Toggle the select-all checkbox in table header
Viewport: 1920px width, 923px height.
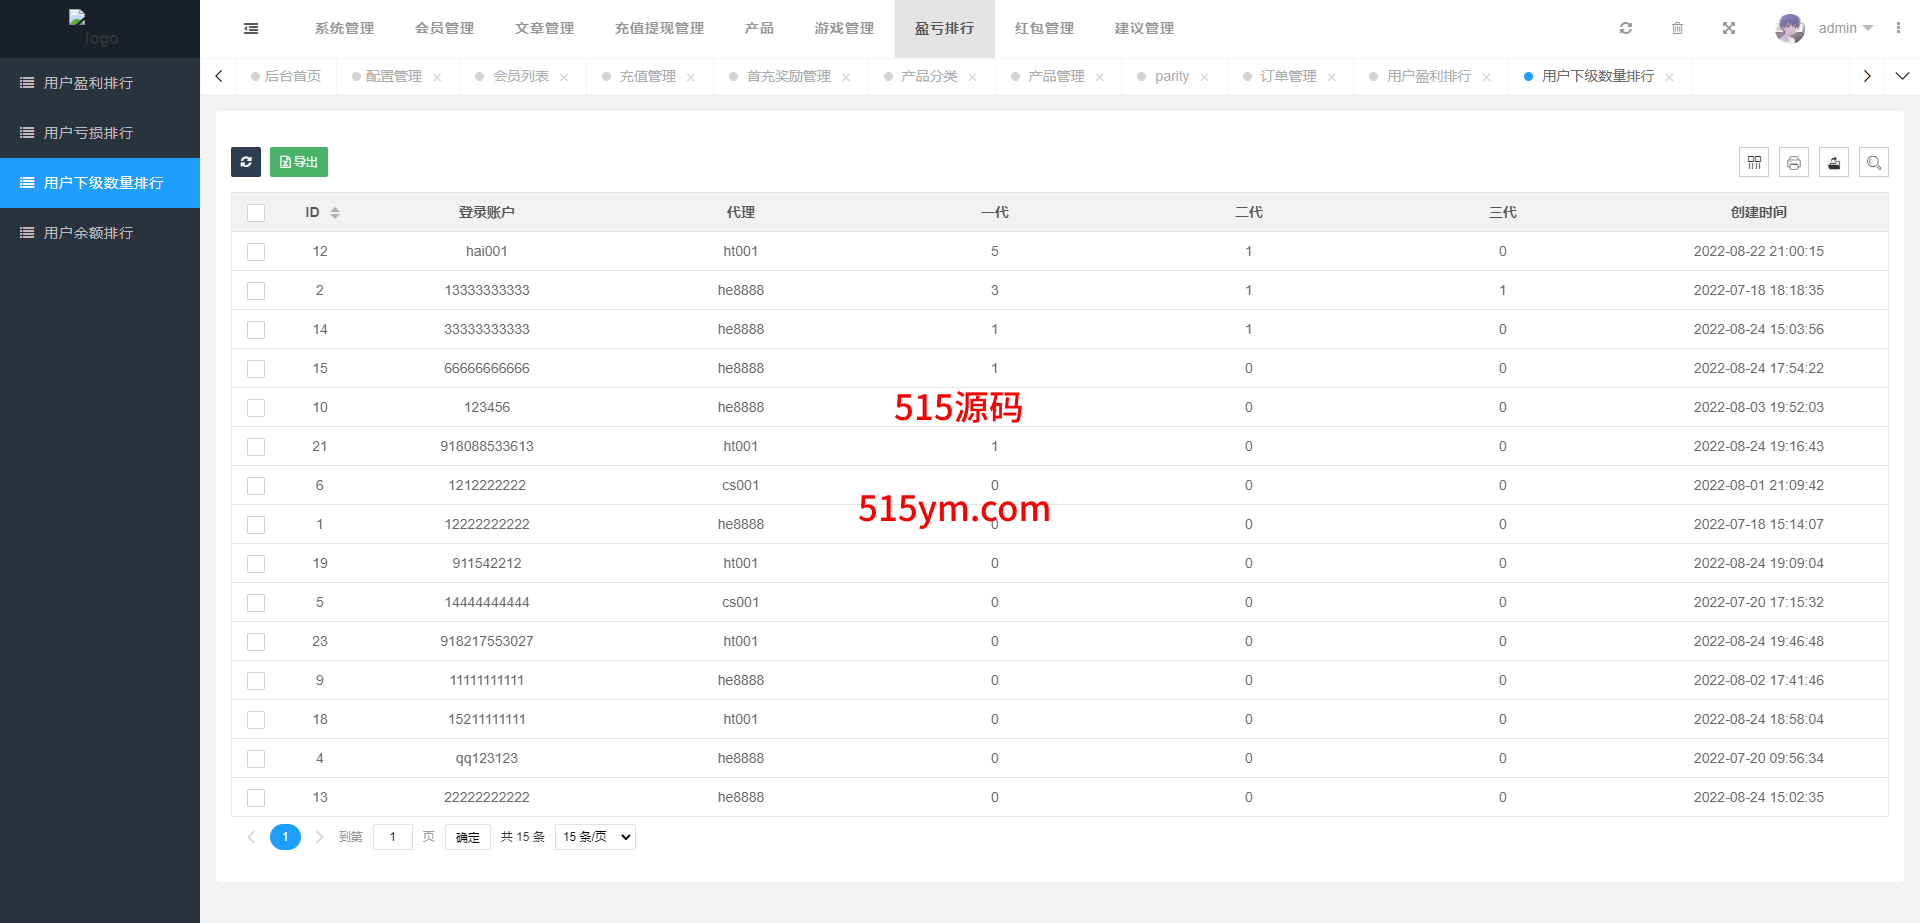pos(256,213)
